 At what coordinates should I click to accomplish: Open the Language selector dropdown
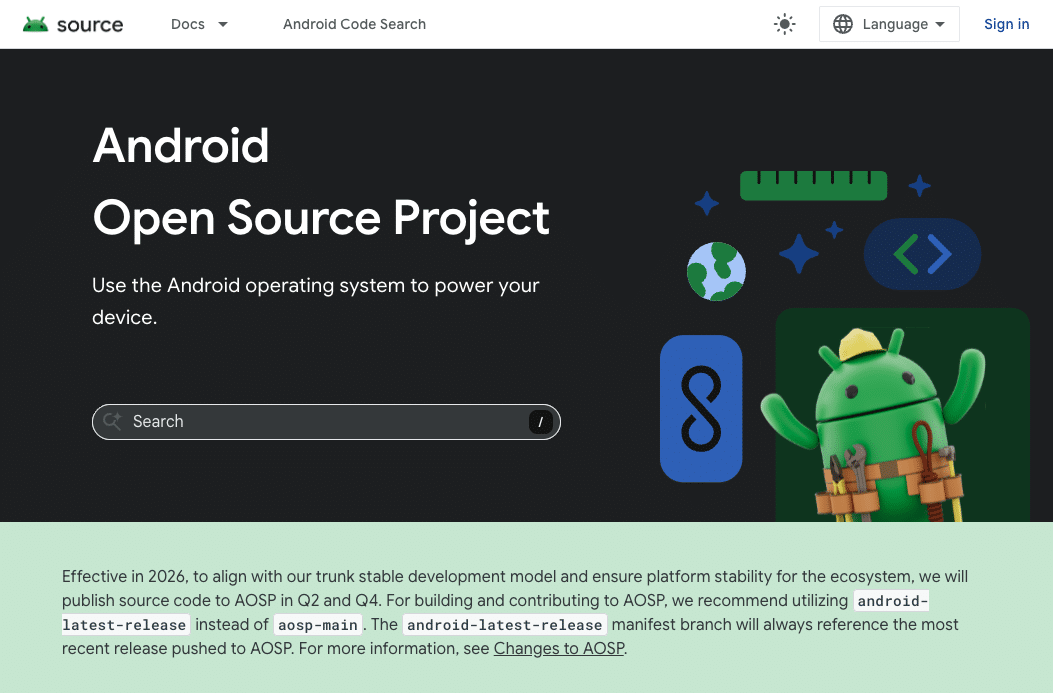tap(888, 23)
